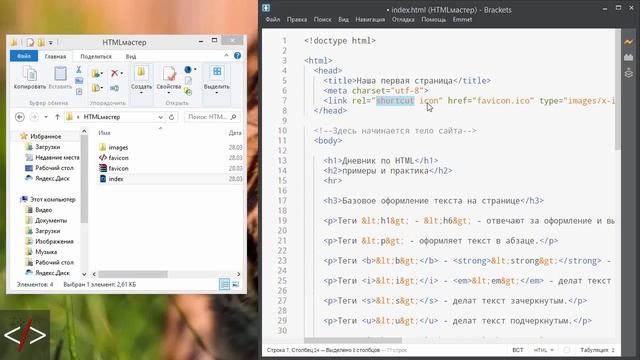This screenshot has height=360, width=640.
Task: Open the Customize Quick Access Toolbar dropdown
Action: pos(51,42)
